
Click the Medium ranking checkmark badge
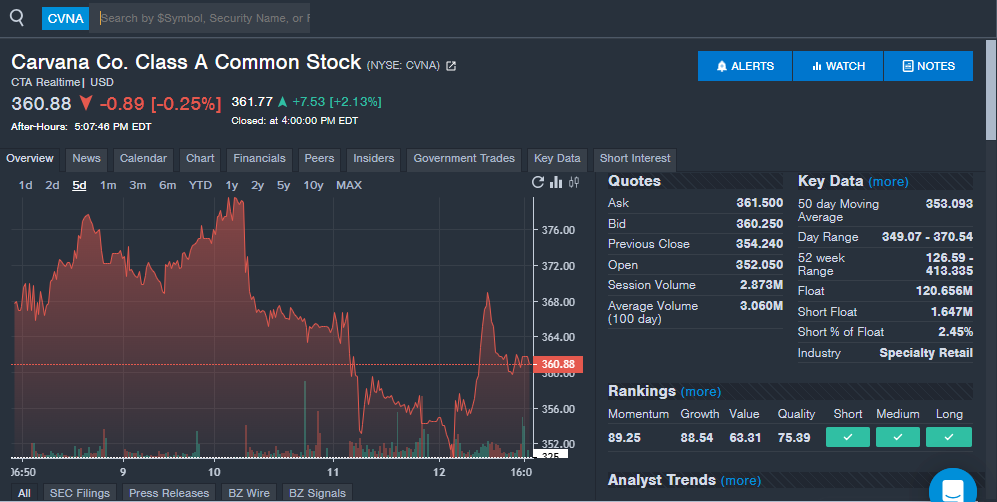[x=897, y=437]
